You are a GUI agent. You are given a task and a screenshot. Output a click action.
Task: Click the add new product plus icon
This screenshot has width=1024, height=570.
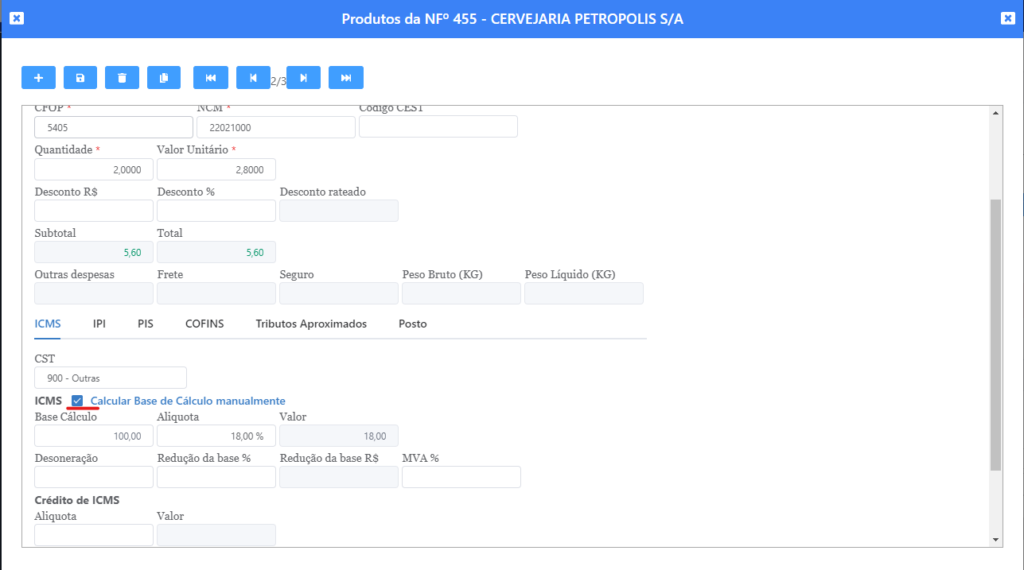coord(38,78)
